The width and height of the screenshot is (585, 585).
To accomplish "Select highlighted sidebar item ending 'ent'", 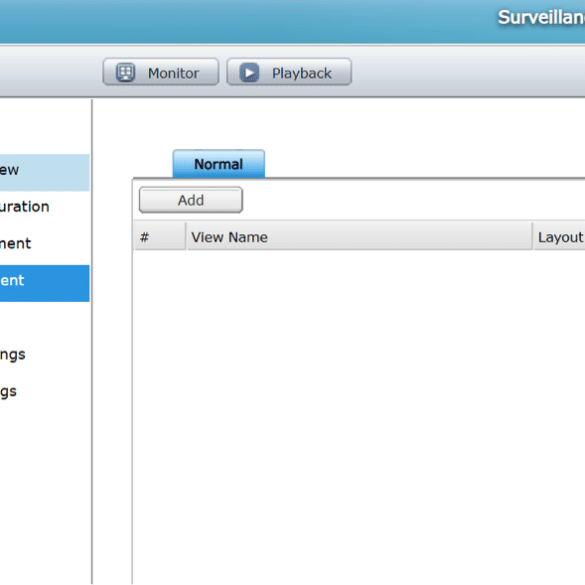I will tap(44, 283).
